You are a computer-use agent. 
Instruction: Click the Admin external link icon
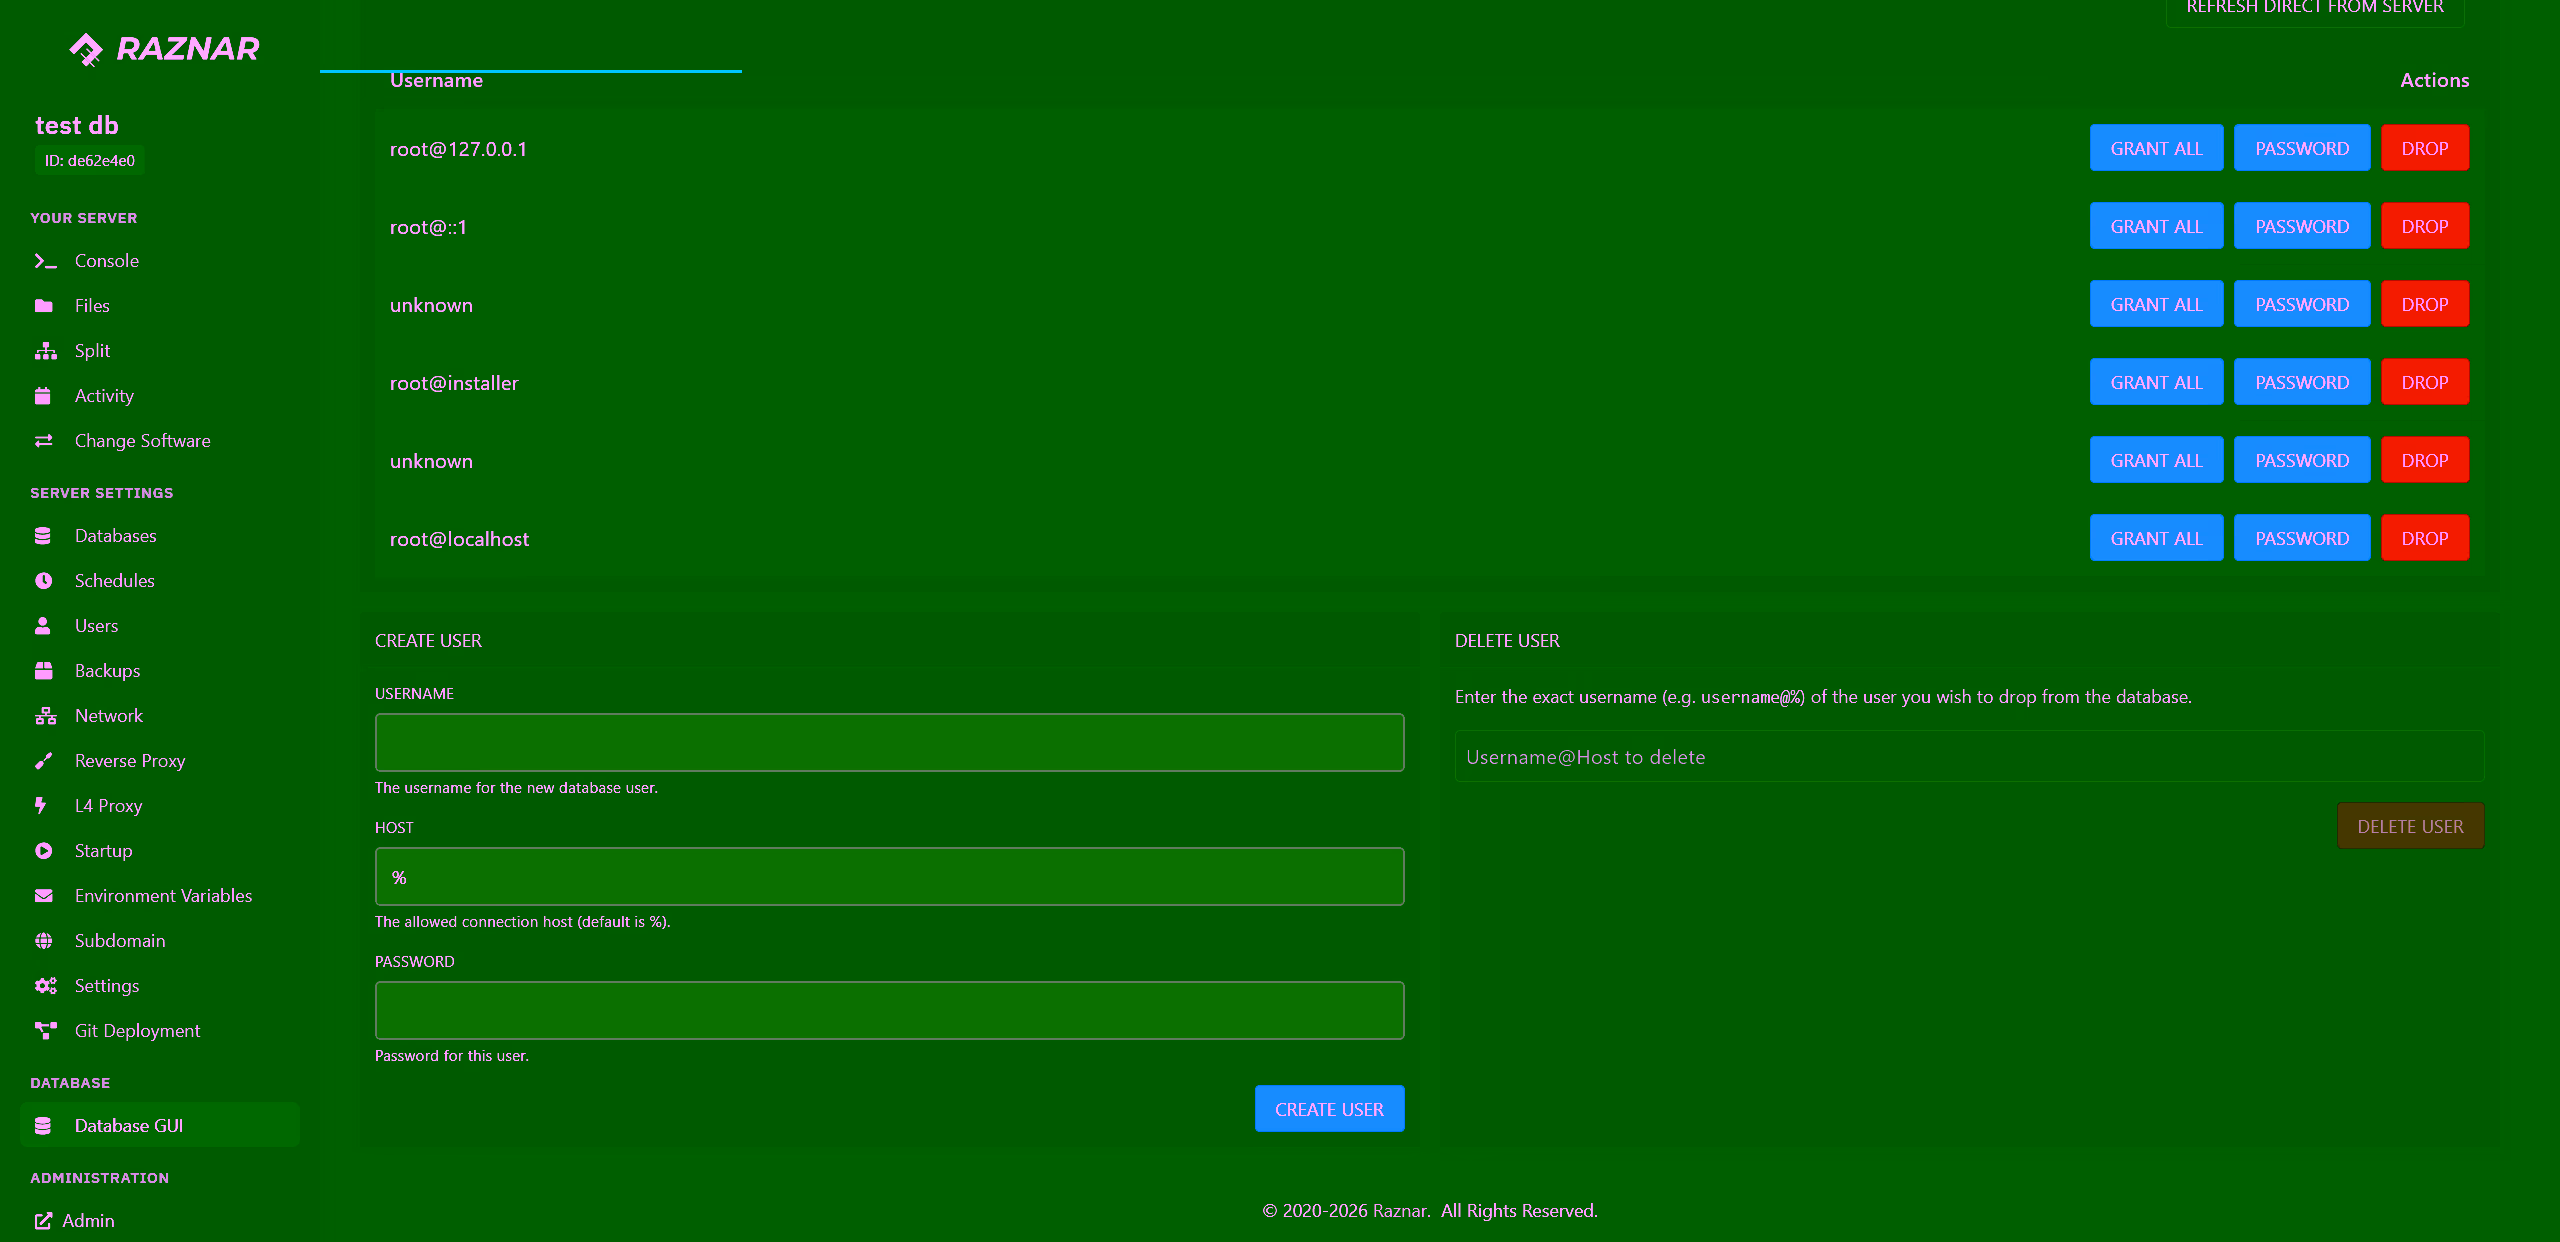pos(43,1221)
